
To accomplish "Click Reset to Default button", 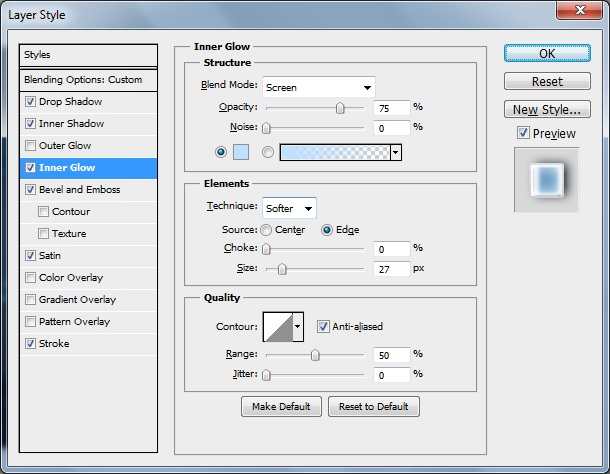I will coord(373,407).
